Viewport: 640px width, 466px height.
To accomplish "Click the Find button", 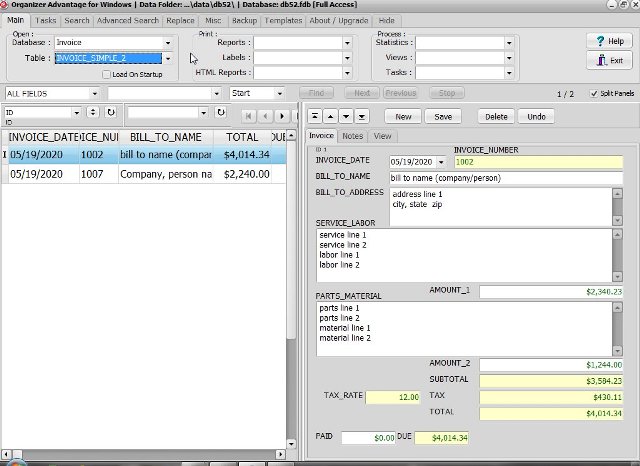I will pyautogui.click(x=316, y=93).
